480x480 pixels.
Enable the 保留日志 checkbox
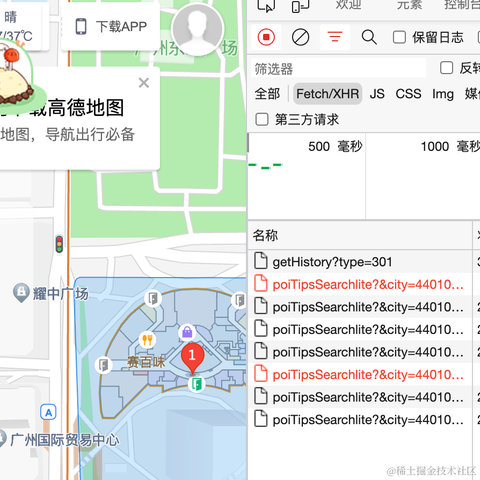399,37
